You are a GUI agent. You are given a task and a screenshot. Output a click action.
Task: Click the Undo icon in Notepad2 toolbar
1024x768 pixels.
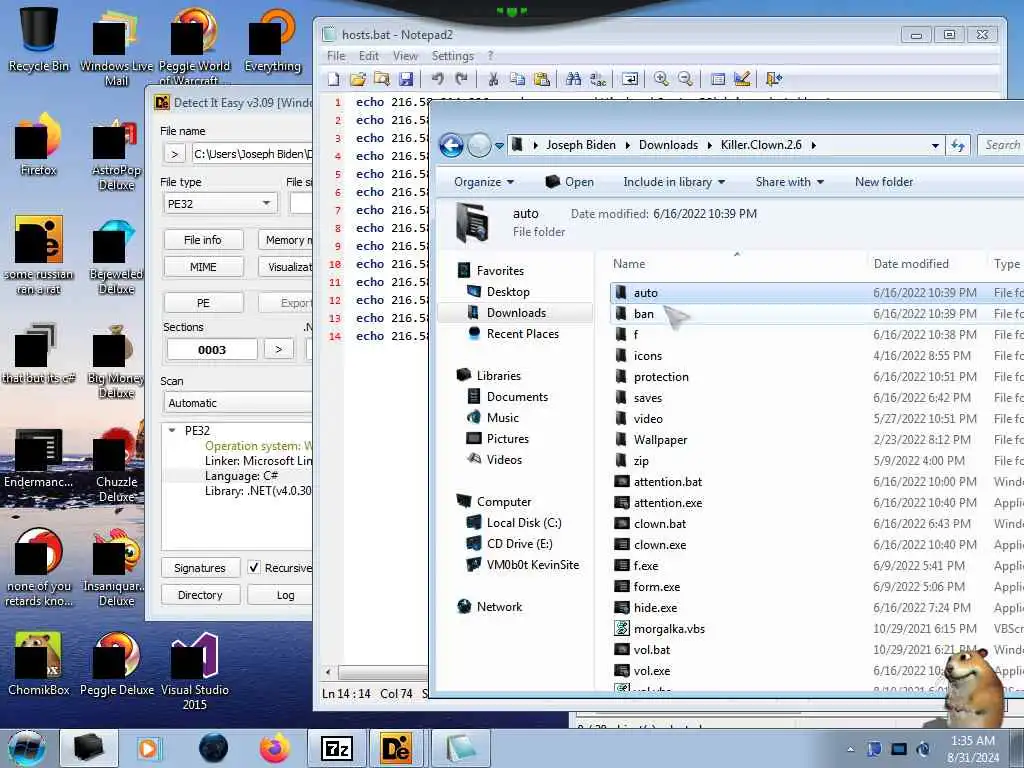[x=437, y=79]
